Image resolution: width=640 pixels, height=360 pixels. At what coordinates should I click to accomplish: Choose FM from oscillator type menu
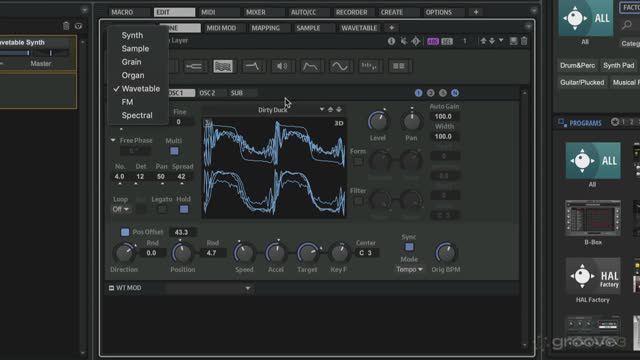pyautogui.click(x=127, y=102)
